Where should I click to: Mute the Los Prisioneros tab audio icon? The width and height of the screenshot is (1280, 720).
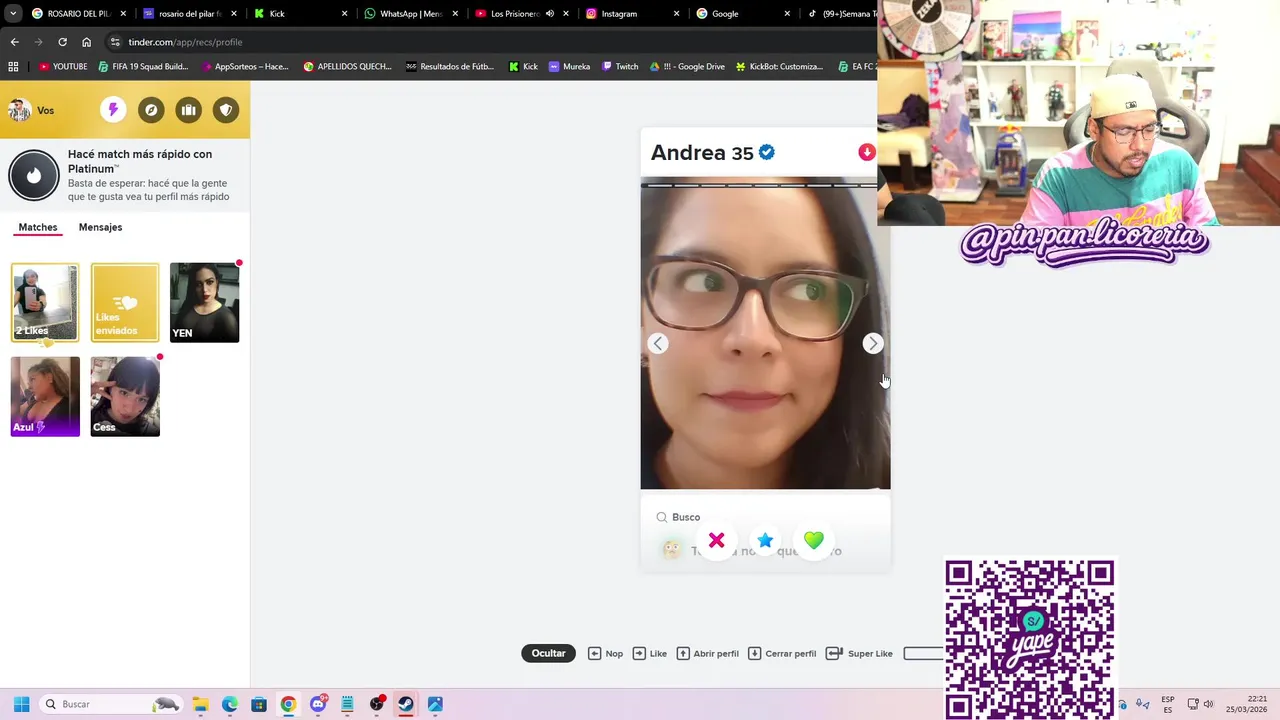tap(550, 14)
